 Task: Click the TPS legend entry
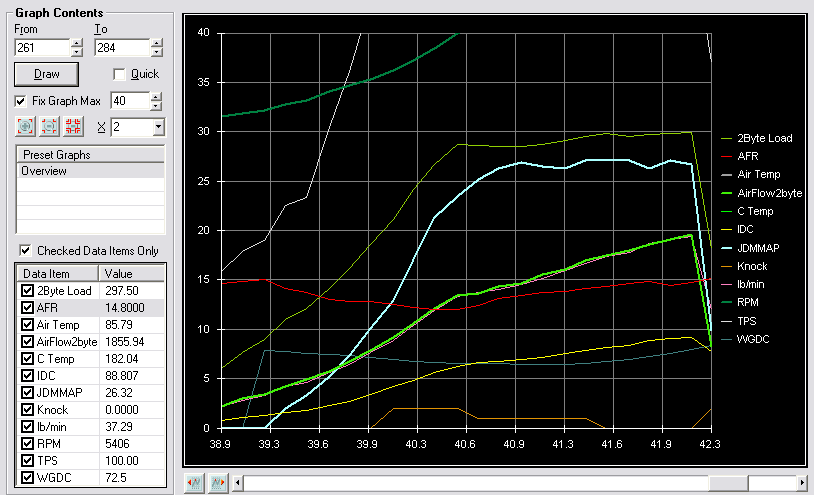click(739, 321)
